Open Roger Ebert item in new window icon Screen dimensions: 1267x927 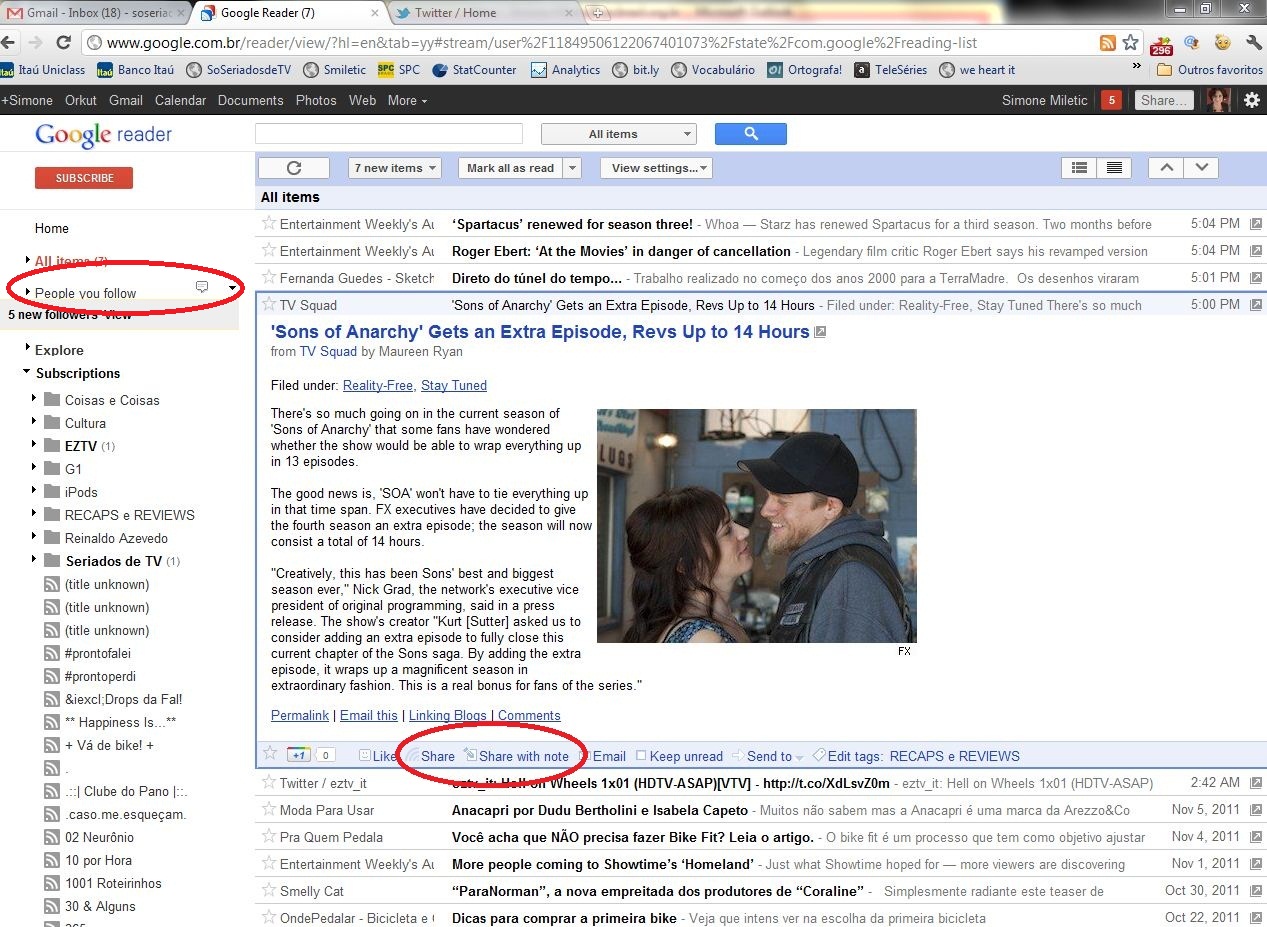pyautogui.click(x=1256, y=251)
